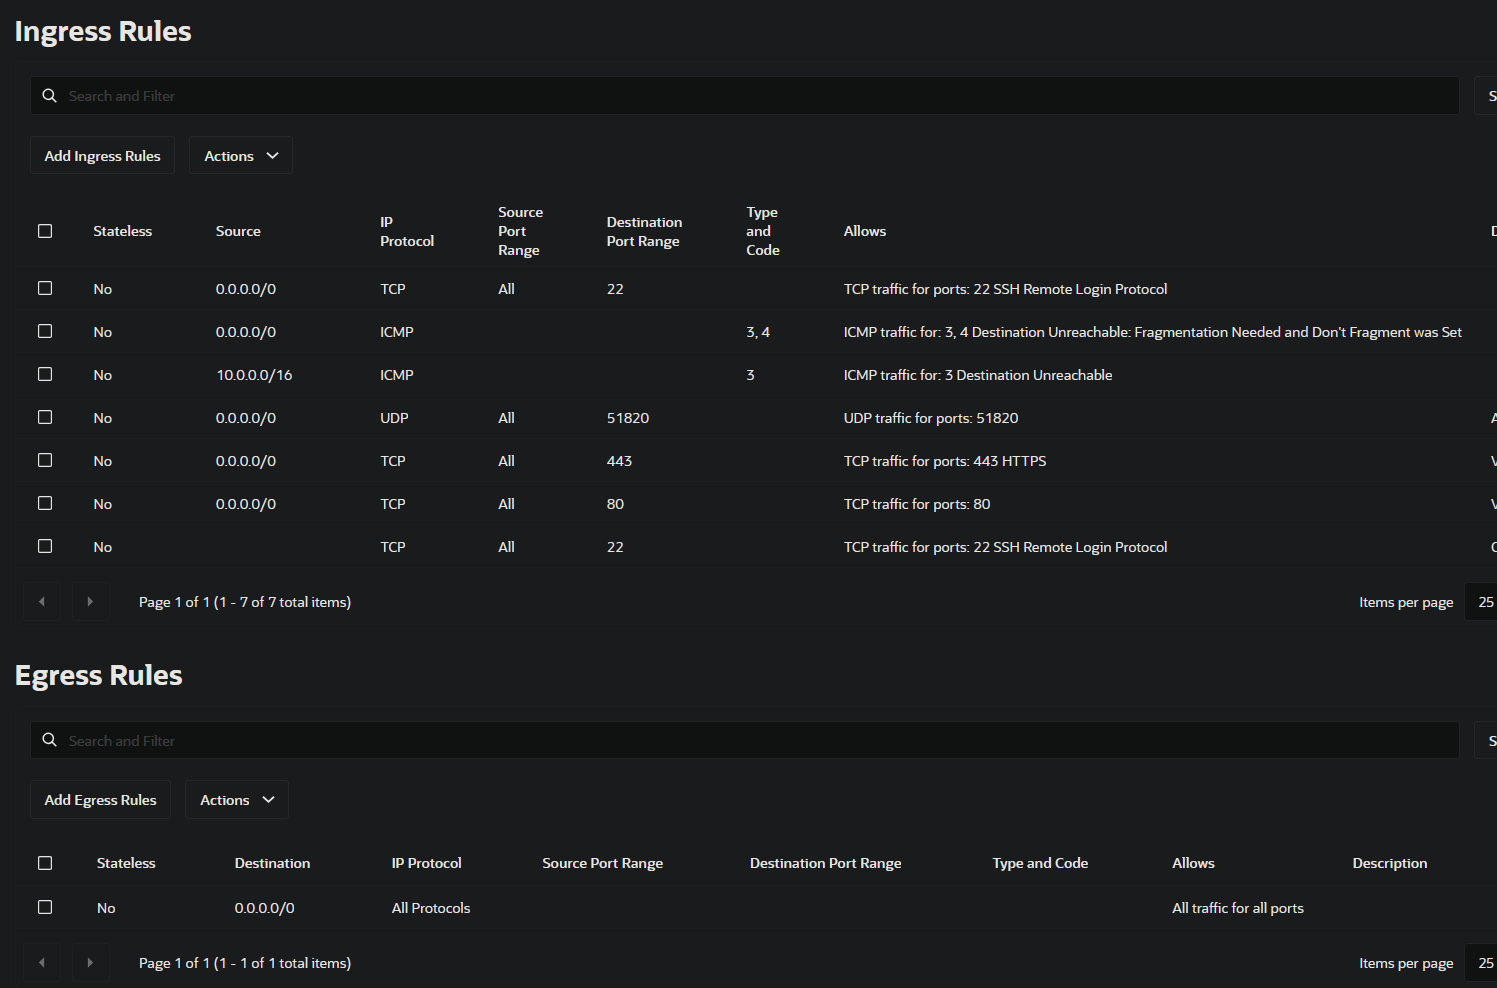Image resolution: width=1497 pixels, height=988 pixels.
Task: Open Ingress items per page selector
Action: (x=1481, y=602)
